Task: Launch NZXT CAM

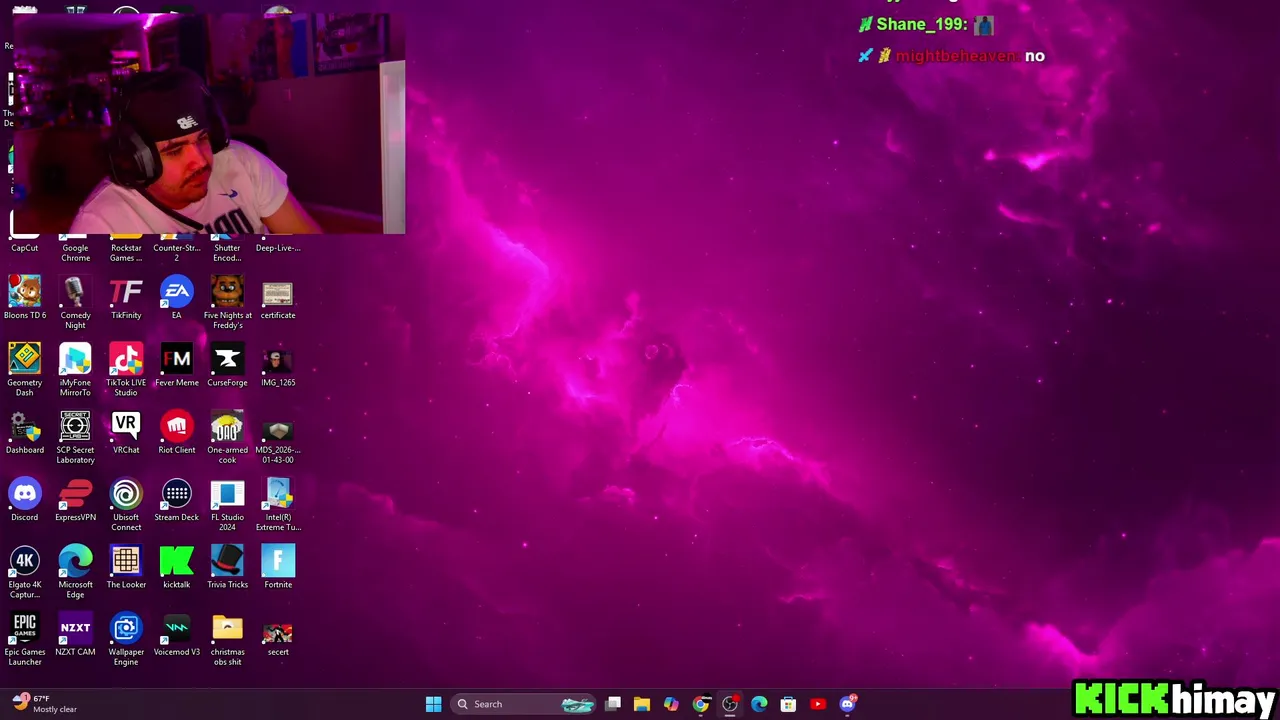Action: [75, 634]
